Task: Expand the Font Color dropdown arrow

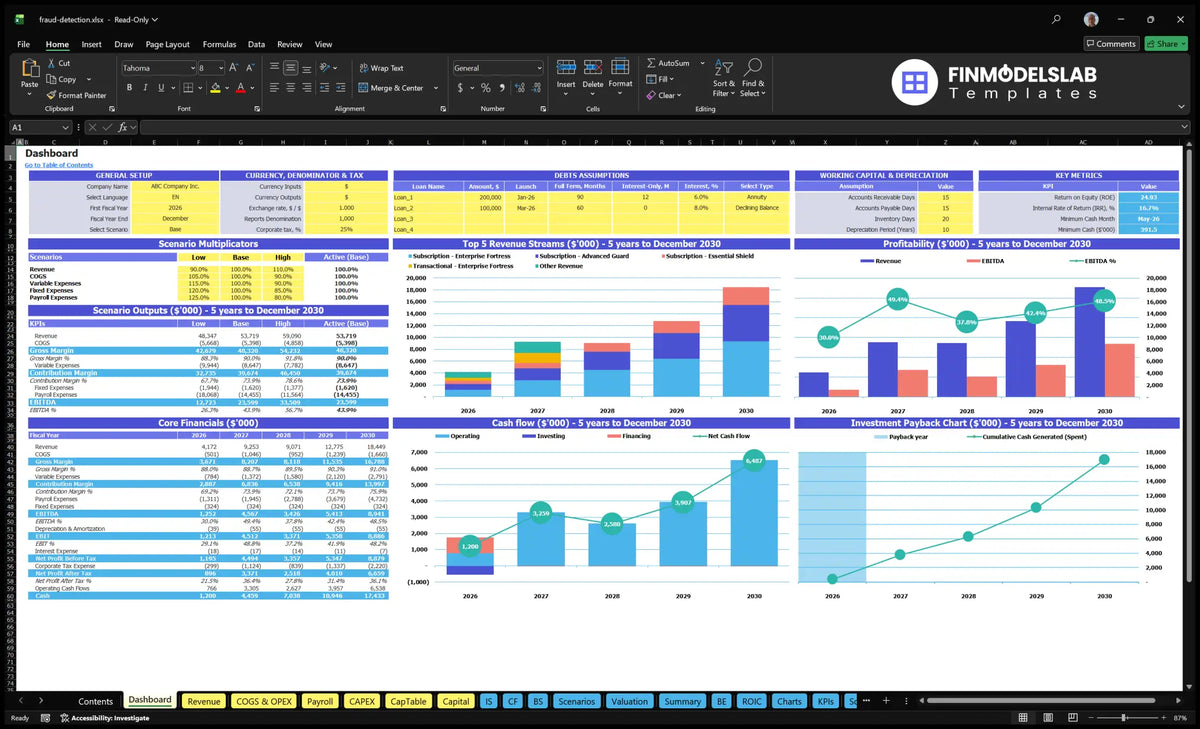Action: pyautogui.click(x=252, y=88)
